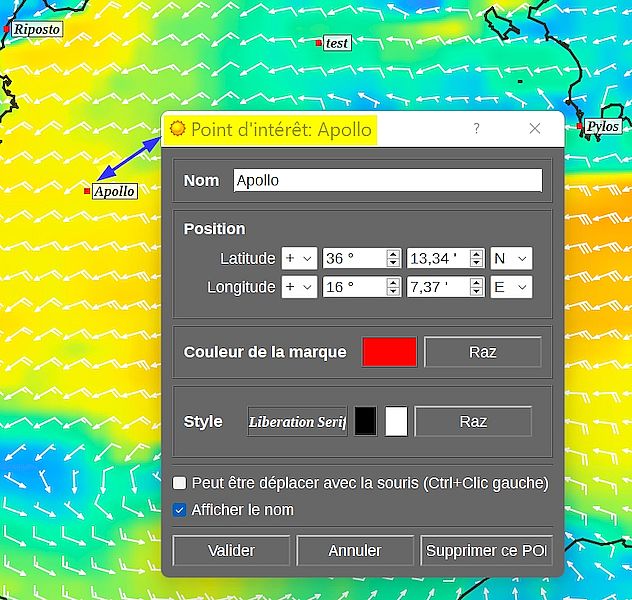Click the red Apollo marker on map

click(88, 191)
